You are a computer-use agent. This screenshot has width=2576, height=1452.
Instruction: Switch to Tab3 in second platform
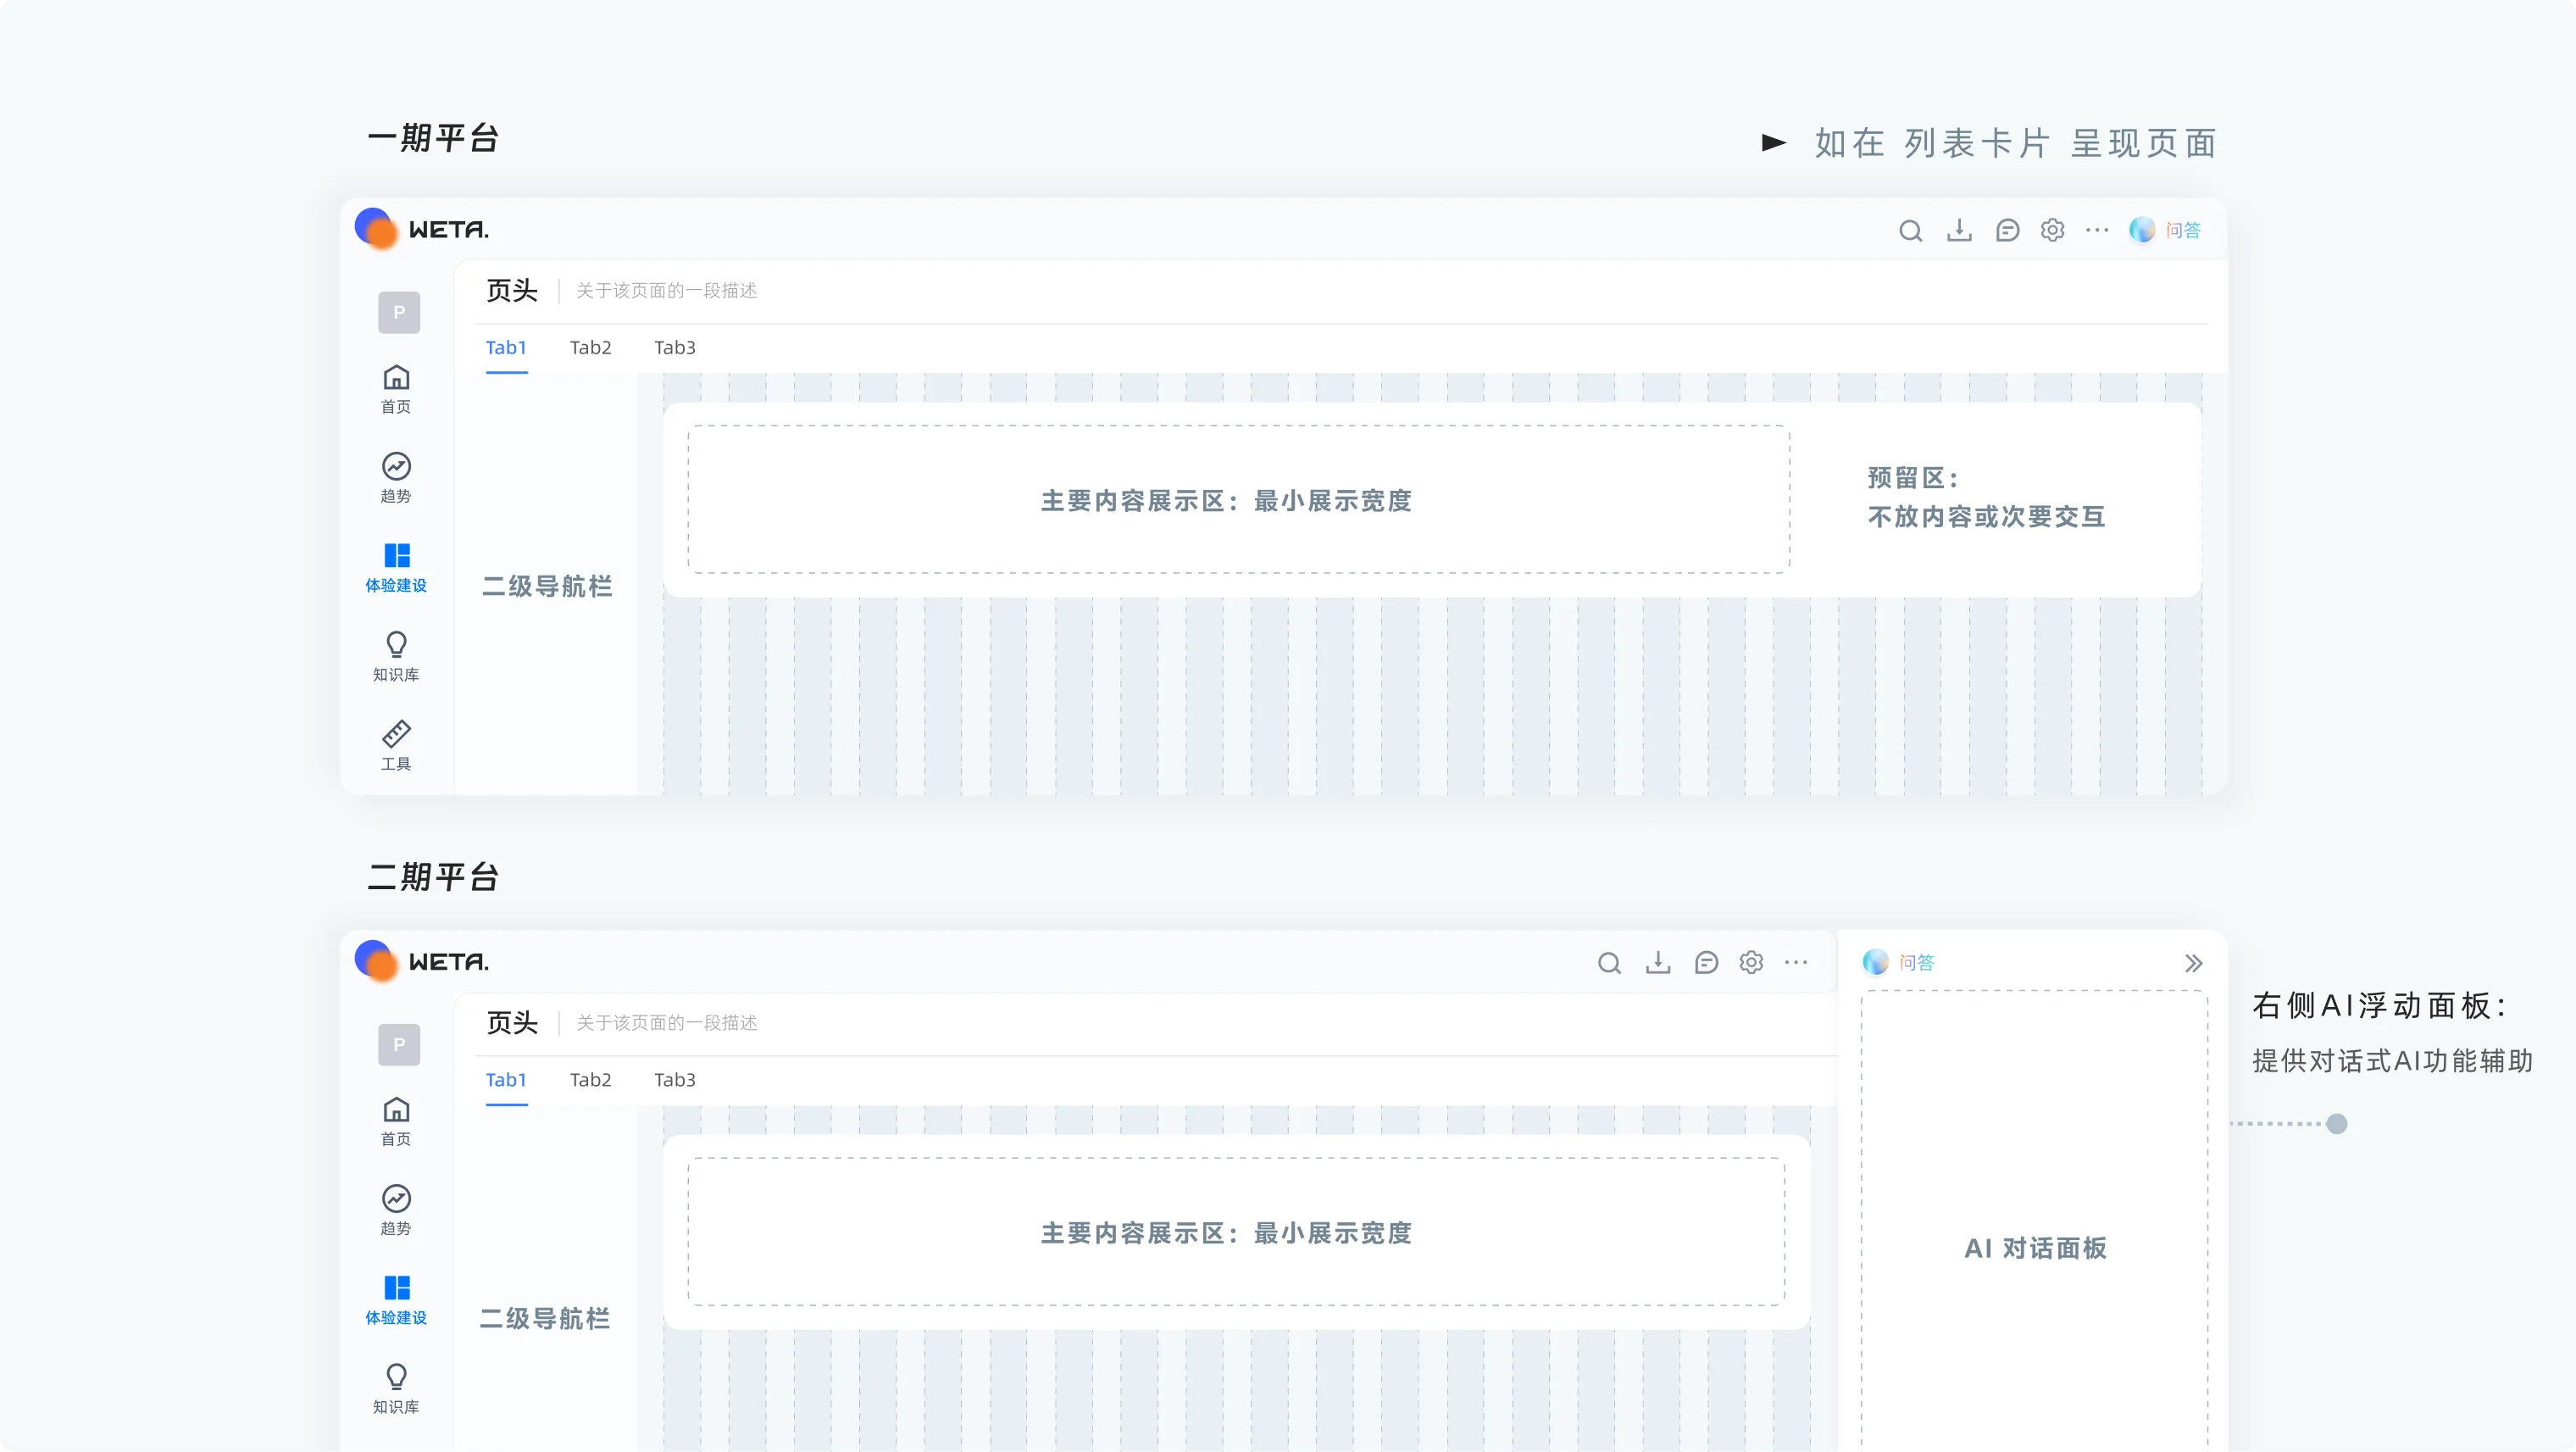click(675, 1080)
